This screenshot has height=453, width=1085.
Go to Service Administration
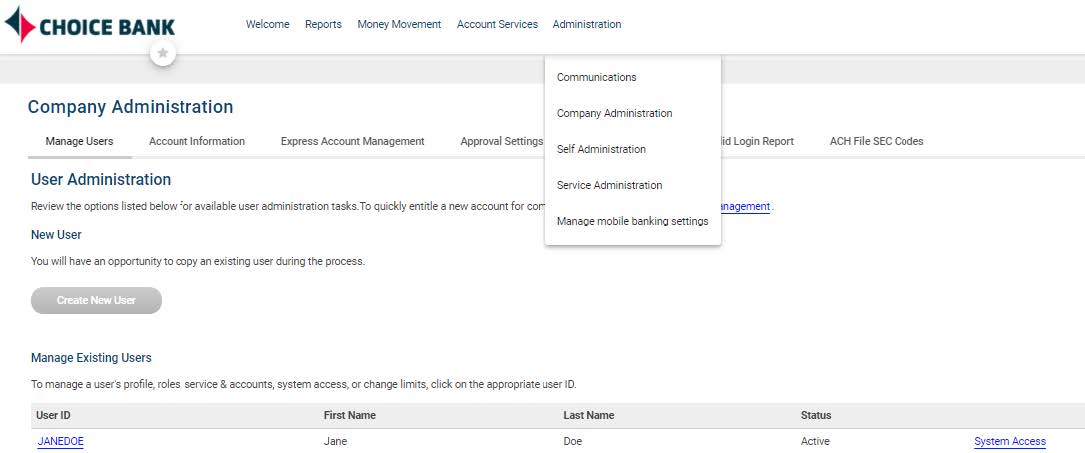609,185
